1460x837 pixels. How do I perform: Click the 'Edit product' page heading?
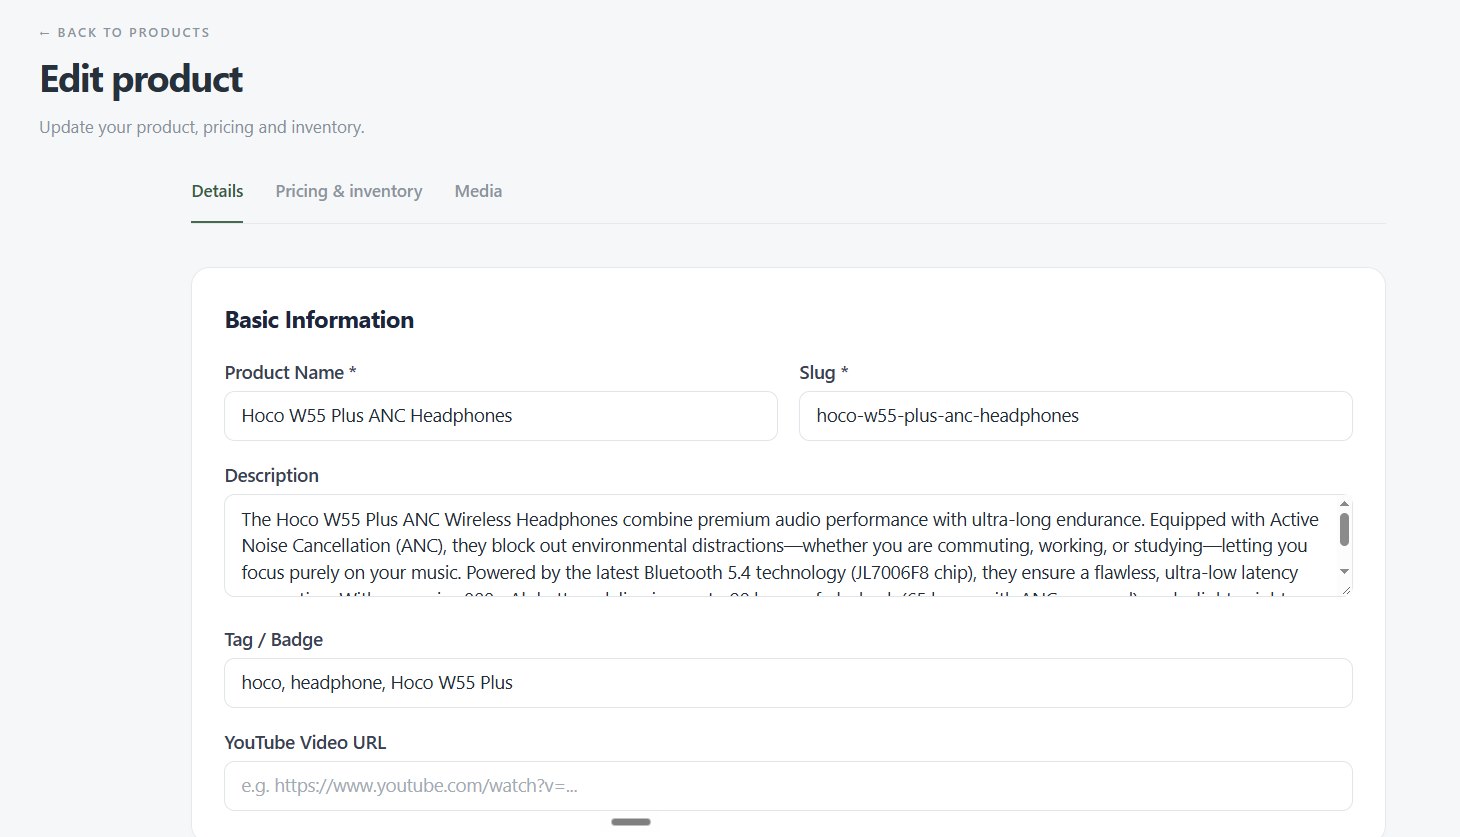coord(141,79)
